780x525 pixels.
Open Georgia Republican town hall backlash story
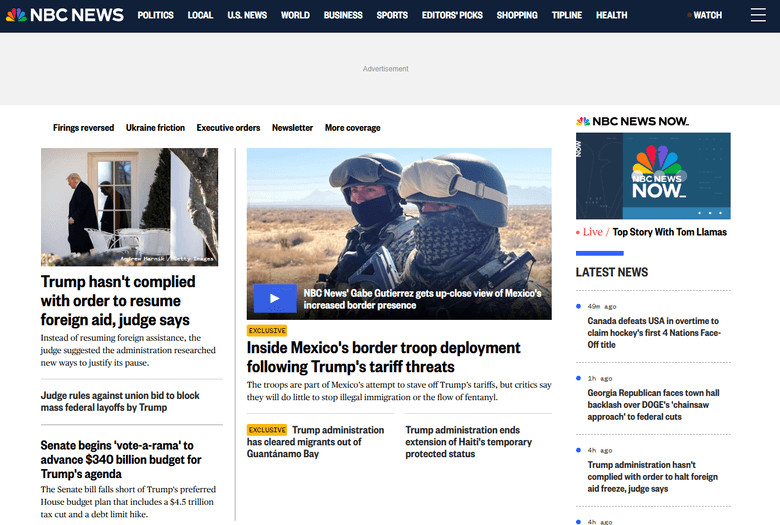[x=654, y=405]
